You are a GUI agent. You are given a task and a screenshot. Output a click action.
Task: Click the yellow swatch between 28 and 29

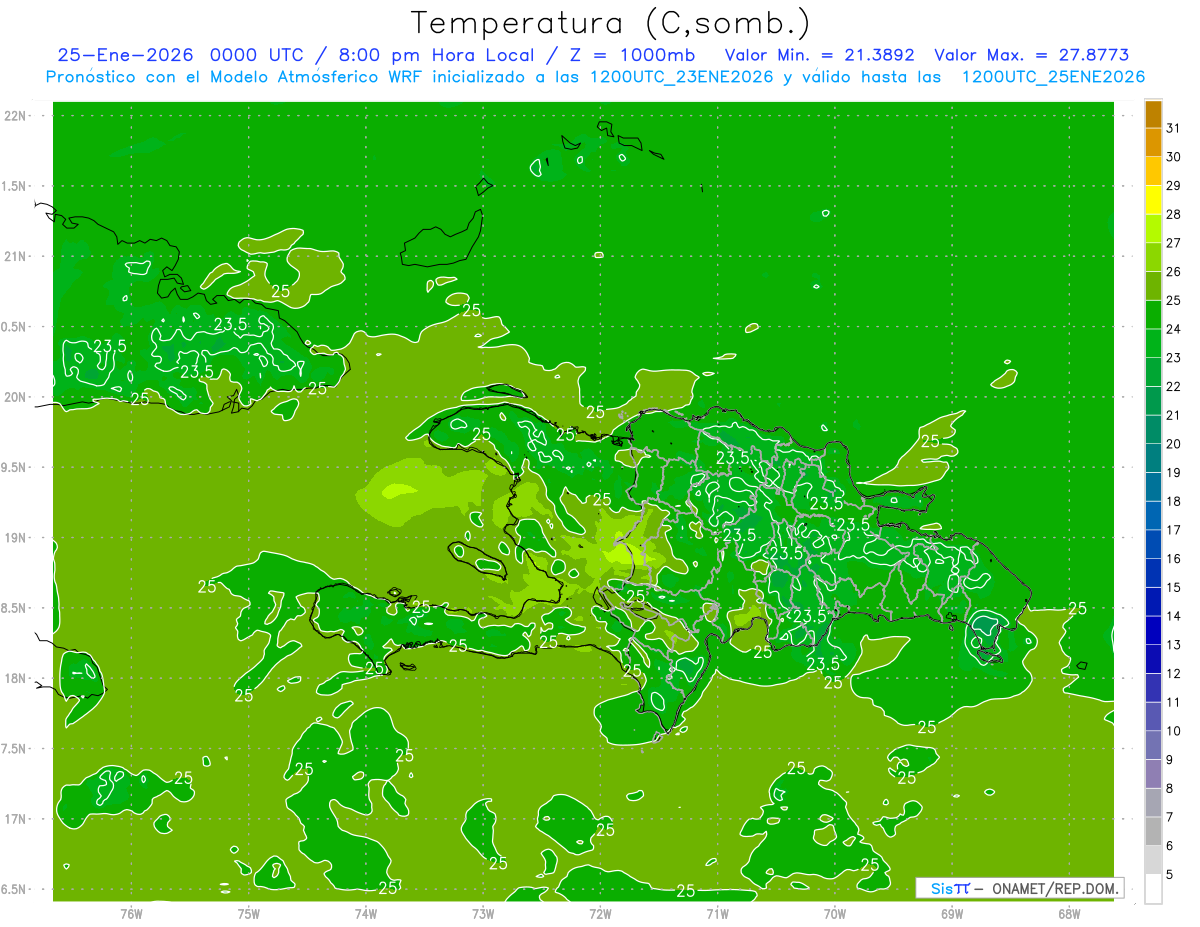1153,200
